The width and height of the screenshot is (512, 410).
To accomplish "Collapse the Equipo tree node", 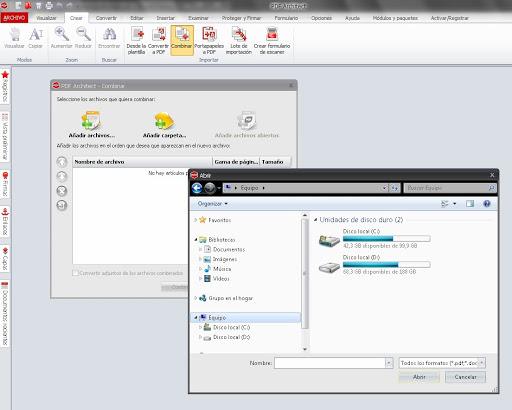I will 196,318.
